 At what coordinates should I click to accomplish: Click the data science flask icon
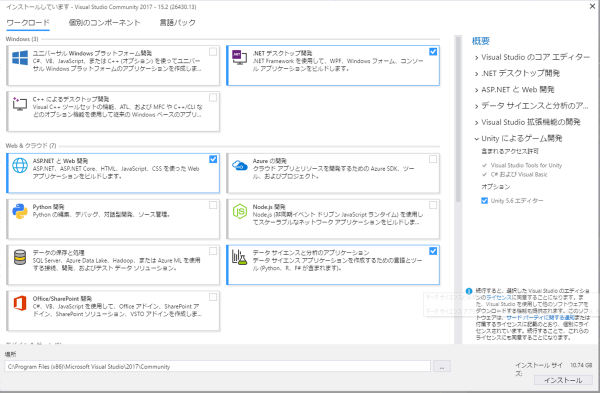coord(240,258)
